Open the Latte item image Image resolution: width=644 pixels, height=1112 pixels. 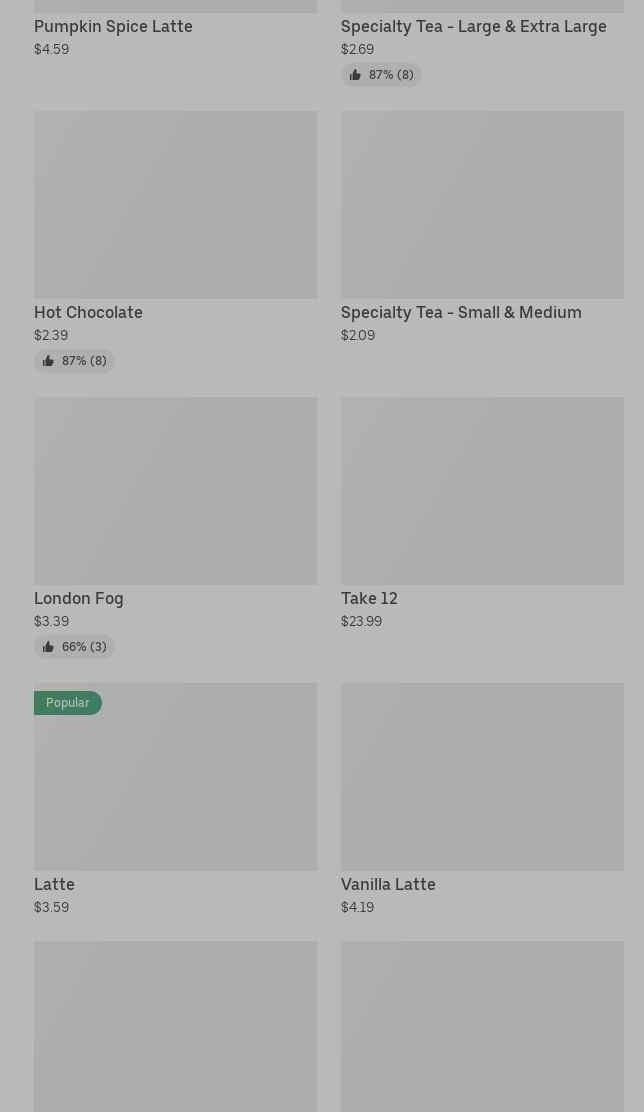click(x=175, y=790)
